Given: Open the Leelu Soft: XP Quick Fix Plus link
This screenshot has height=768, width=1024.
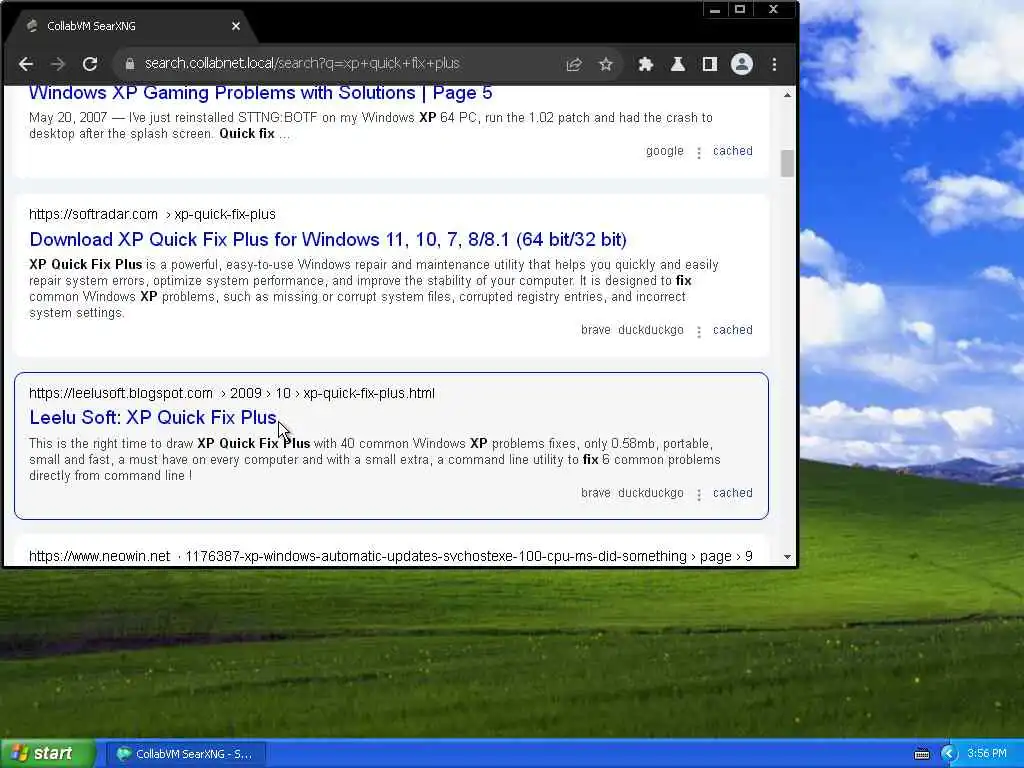Looking at the screenshot, I should tap(153, 417).
